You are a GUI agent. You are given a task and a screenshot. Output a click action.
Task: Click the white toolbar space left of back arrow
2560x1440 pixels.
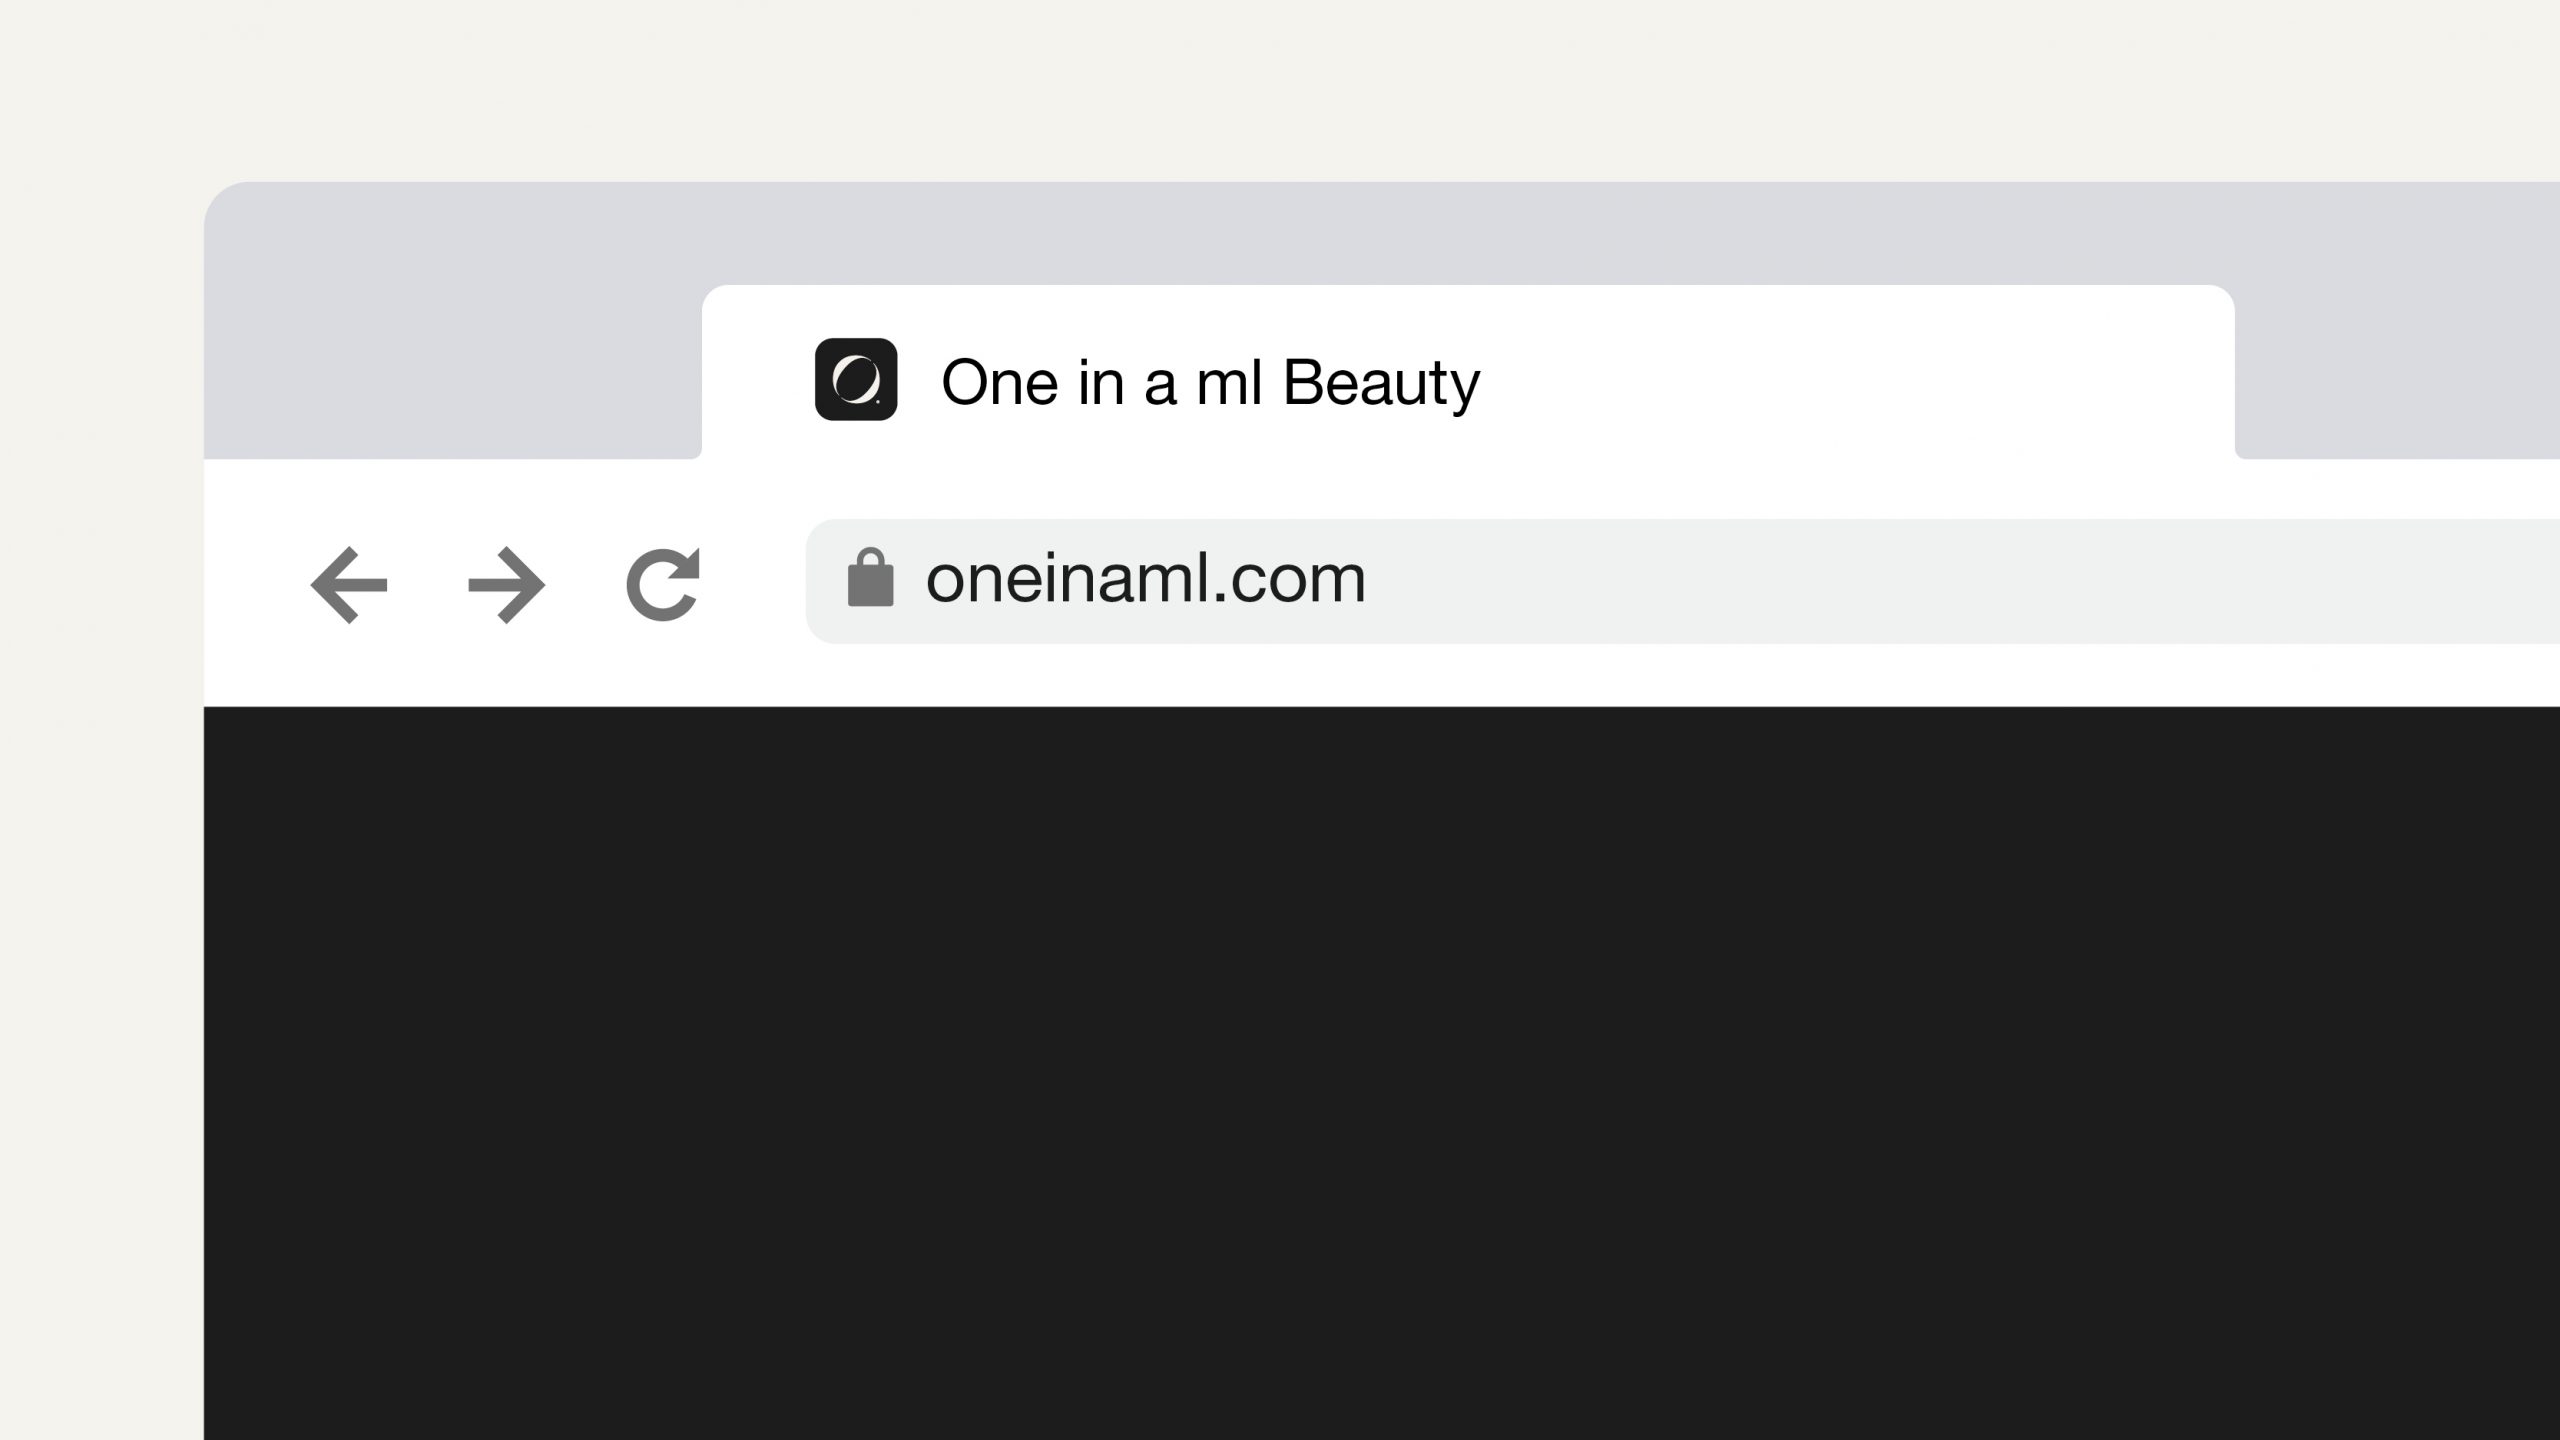[x=255, y=583]
